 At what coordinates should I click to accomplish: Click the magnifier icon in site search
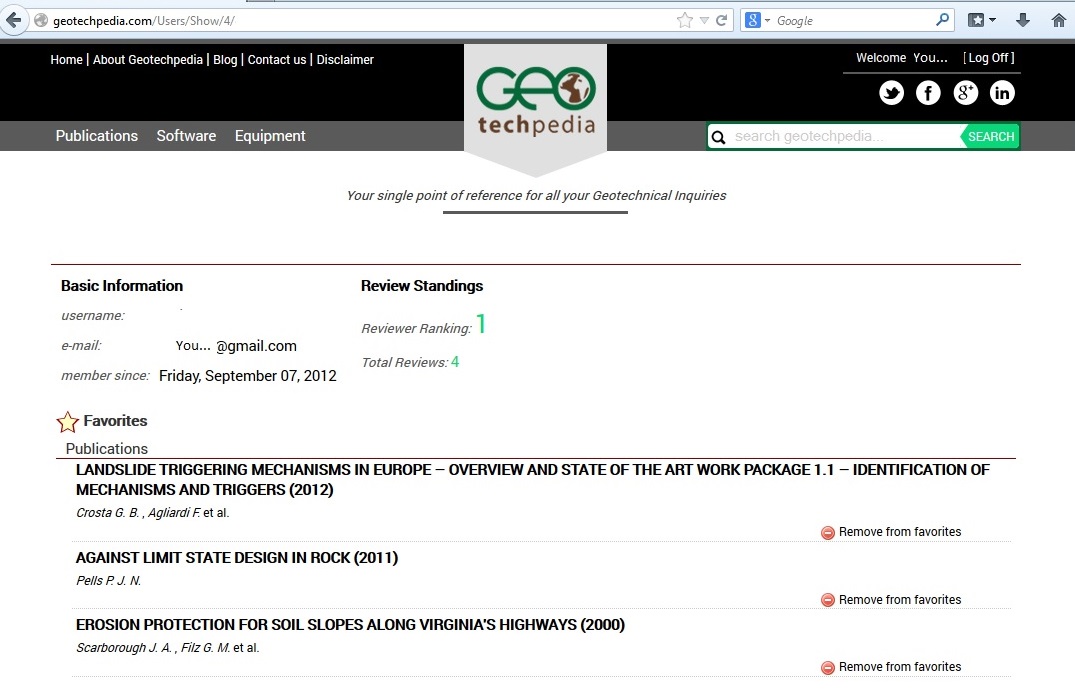click(718, 137)
